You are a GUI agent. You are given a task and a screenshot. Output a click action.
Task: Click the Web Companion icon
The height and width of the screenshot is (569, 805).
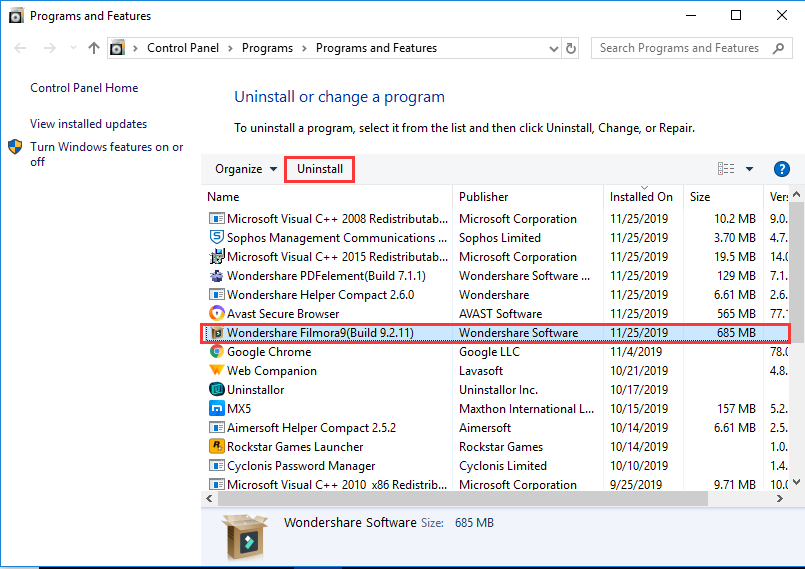pyautogui.click(x=217, y=370)
